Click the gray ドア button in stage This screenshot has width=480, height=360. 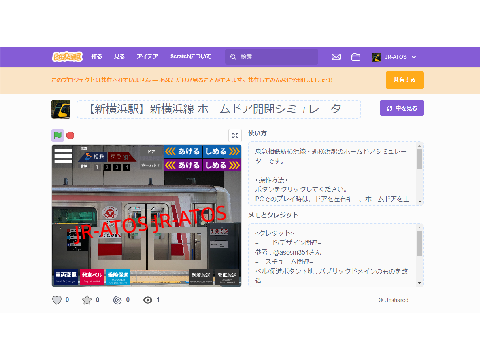[151, 152]
